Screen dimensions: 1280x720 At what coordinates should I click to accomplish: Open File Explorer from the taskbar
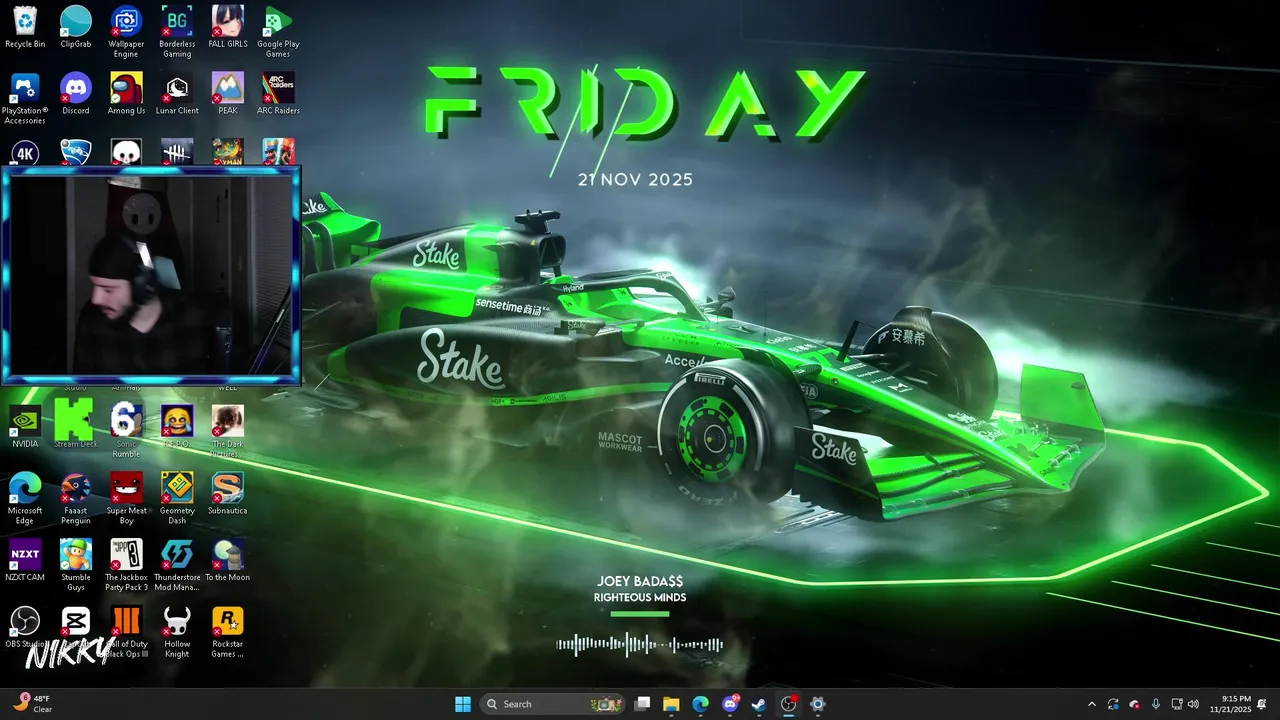pyautogui.click(x=671, y=704)
